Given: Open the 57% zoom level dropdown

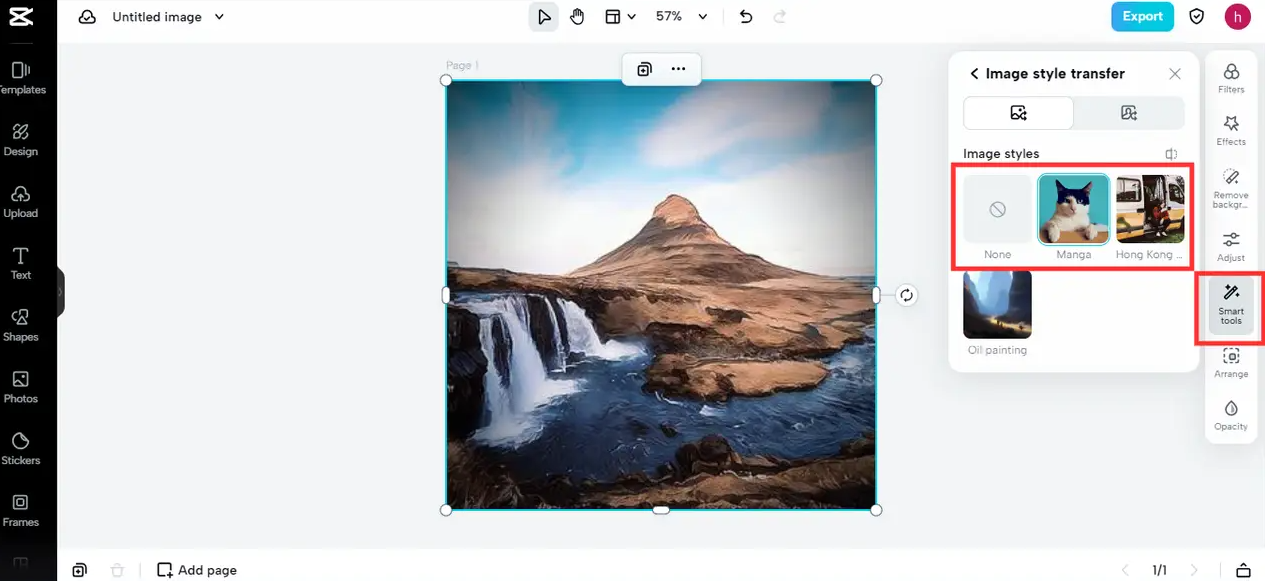Looking at the screenshot, I should [x=681, y=17].
